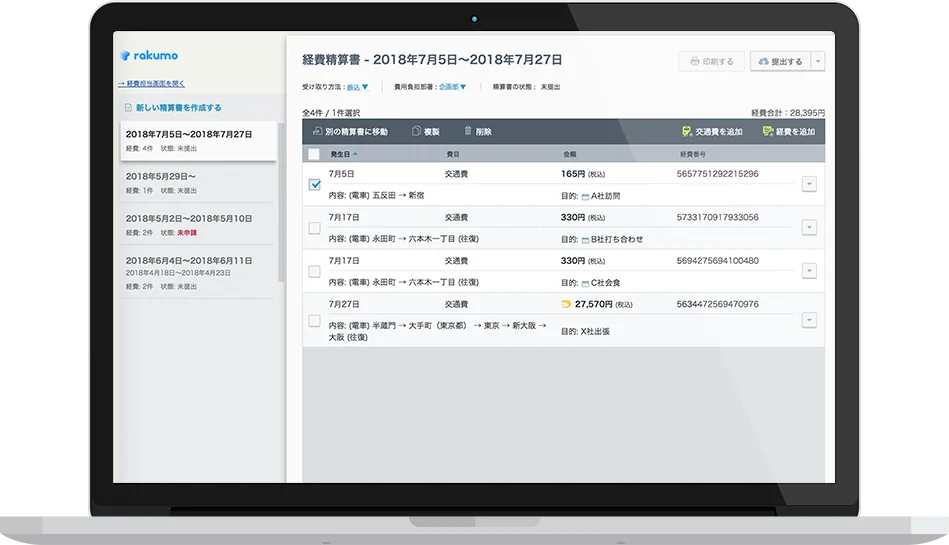The image size is (949, 545).
Task: Click expense number 5733170917933056
Action: pos(717,217)
